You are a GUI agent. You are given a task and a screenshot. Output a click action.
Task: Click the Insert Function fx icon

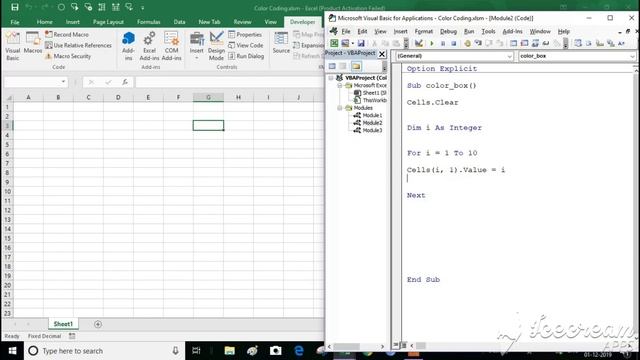tap(125, 82)
